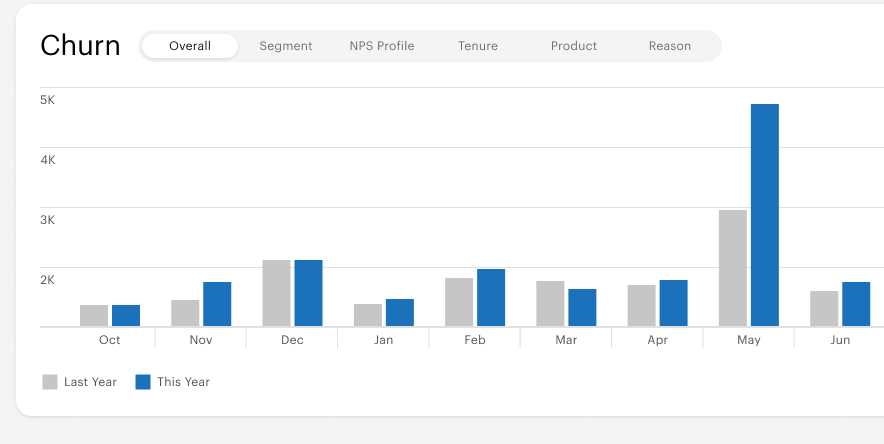Click the blue This Year bar for Feb

491,298
